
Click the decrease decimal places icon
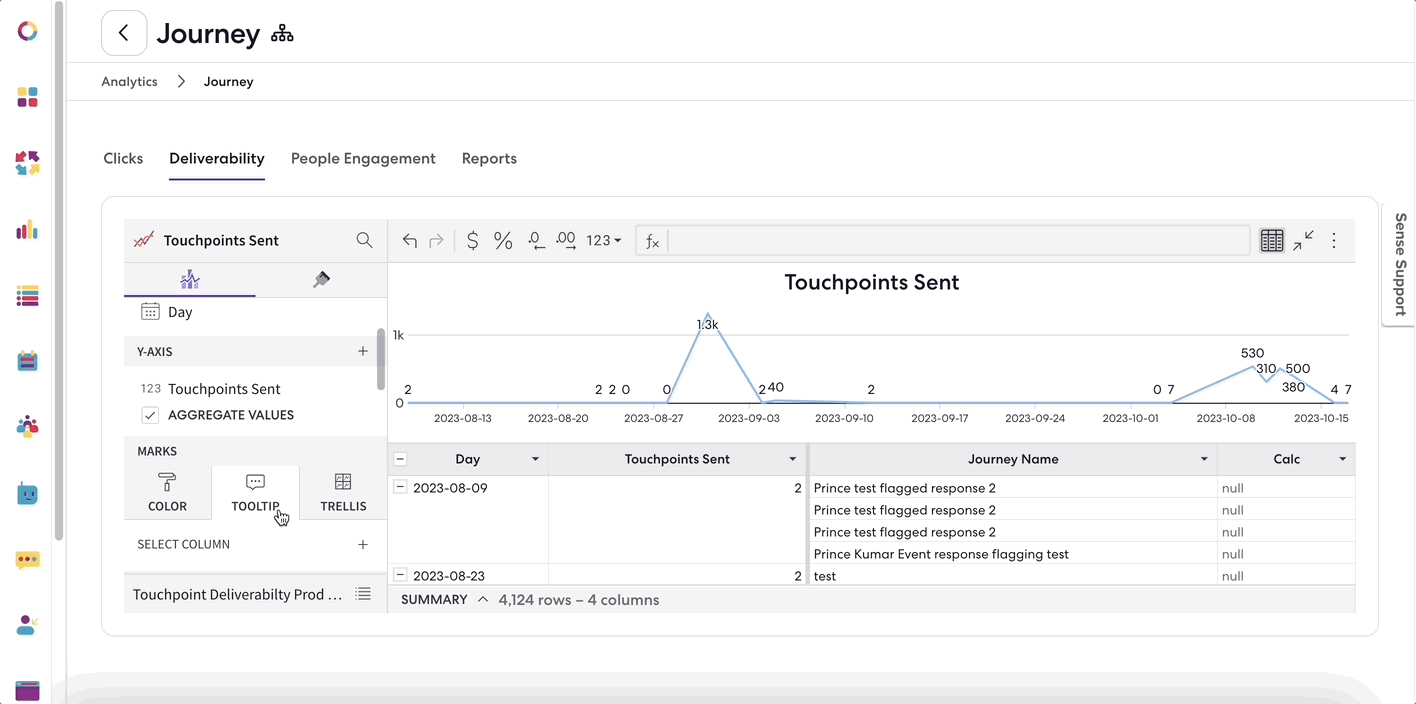pyautogui.click(x=535, y=241)
